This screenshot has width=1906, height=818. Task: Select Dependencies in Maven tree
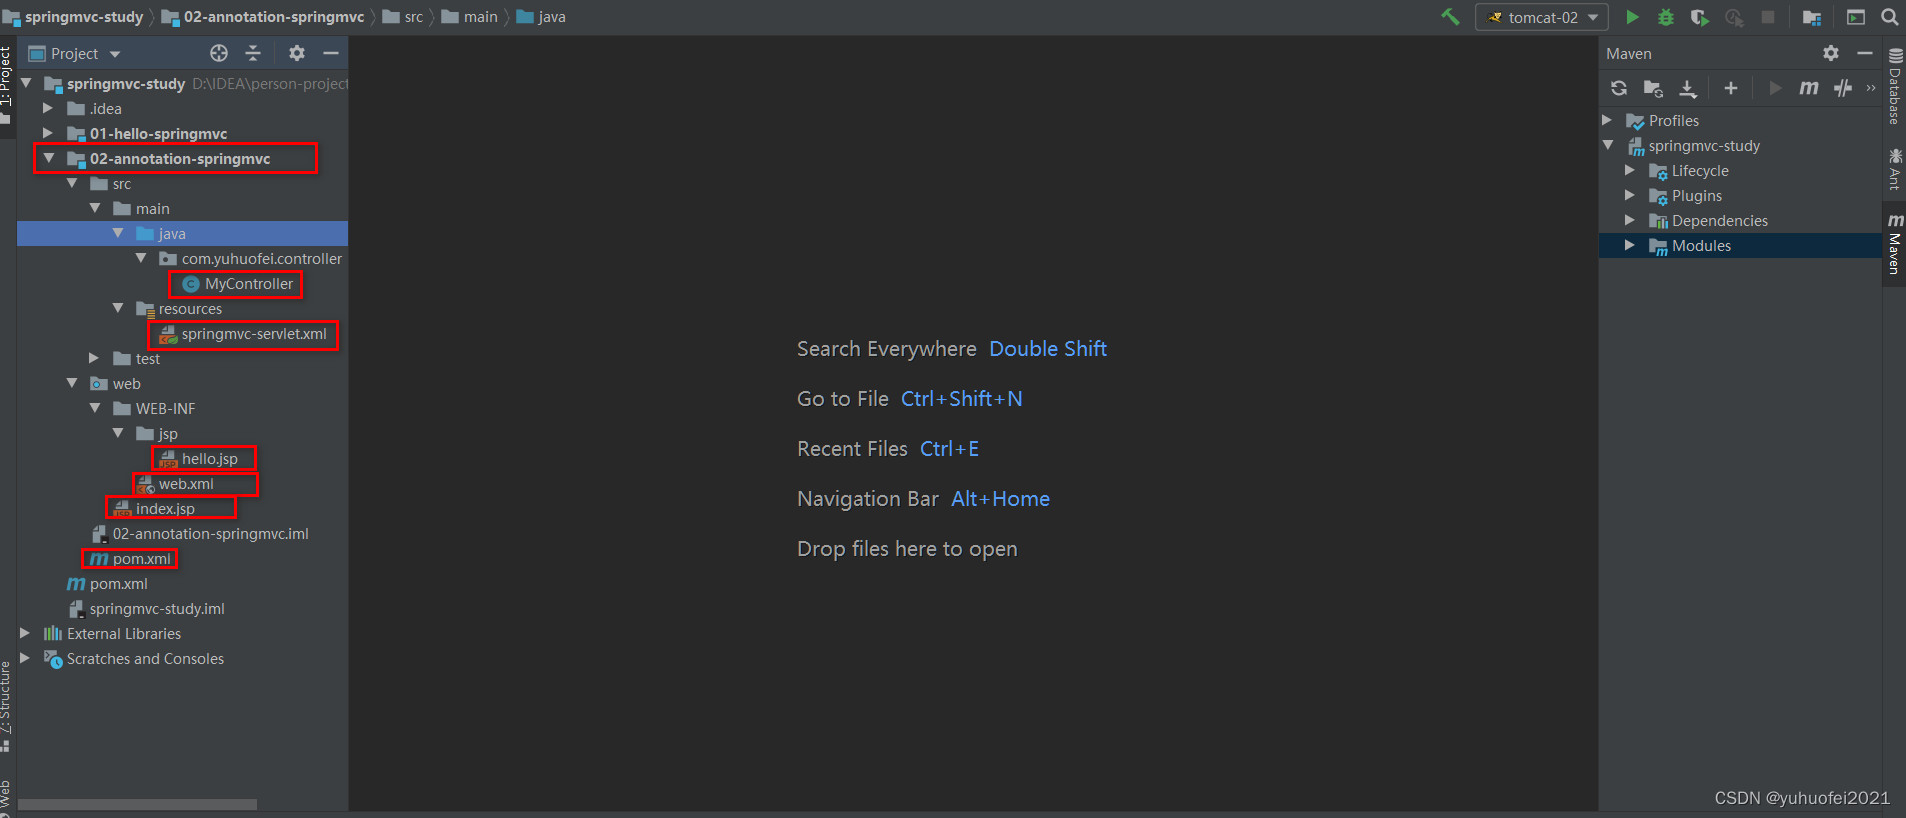tap(1719, 221)
